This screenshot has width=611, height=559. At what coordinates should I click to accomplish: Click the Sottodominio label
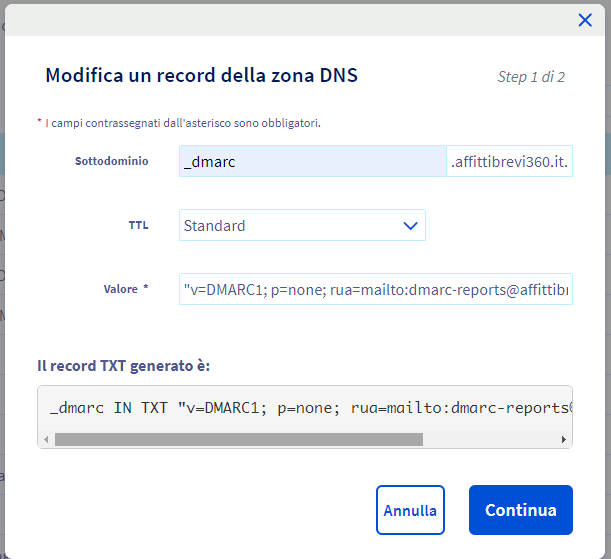pos(111,161)
